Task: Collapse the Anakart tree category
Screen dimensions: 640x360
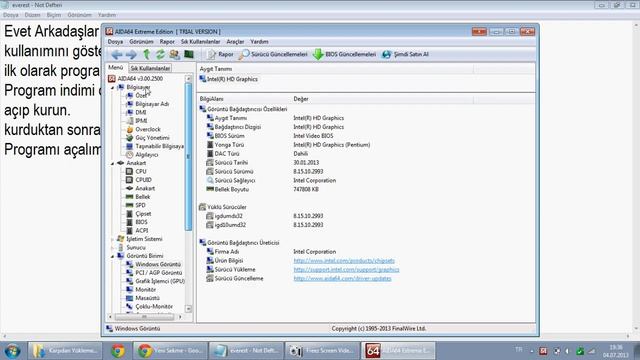Action: tap(113, 163)
